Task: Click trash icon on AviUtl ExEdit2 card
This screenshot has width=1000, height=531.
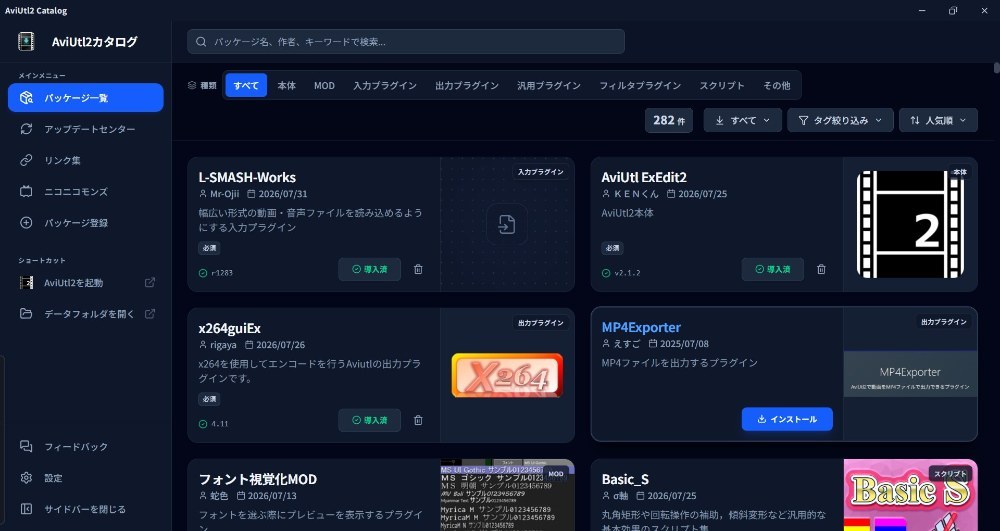Action: click(821, 269)
